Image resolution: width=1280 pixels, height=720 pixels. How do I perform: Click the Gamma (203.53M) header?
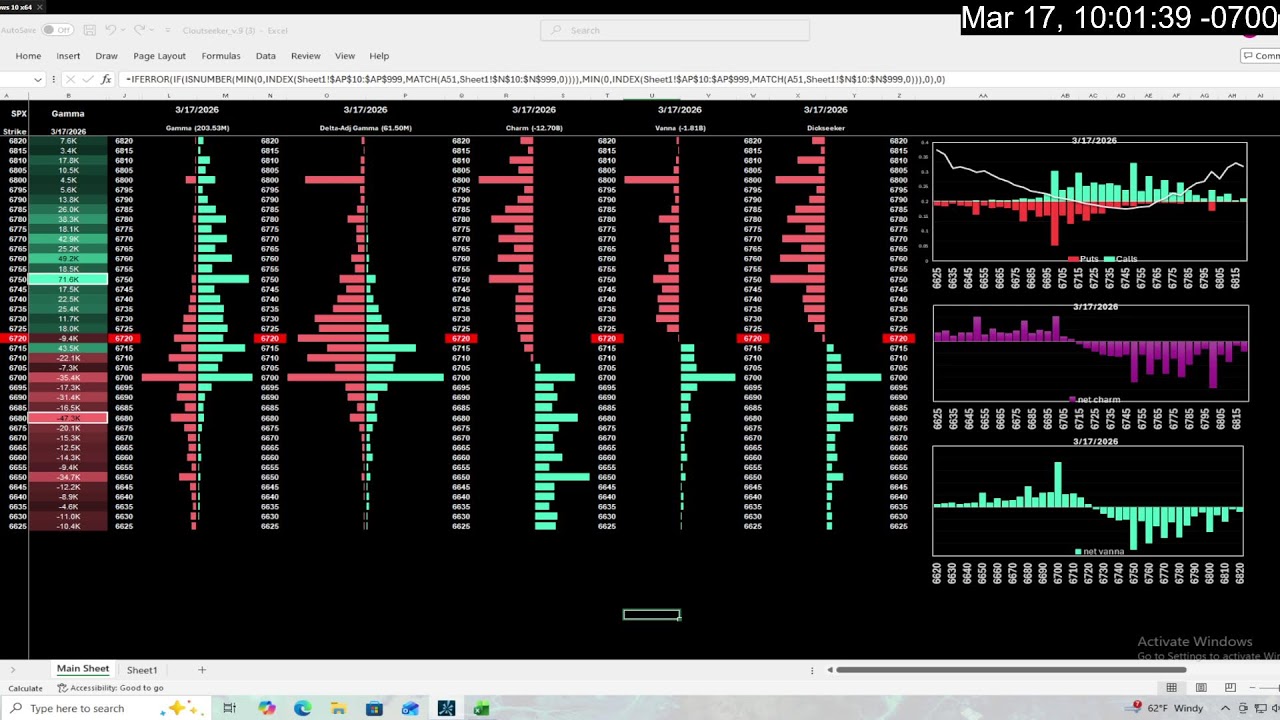pyautogui.click(x=197, y=128)
